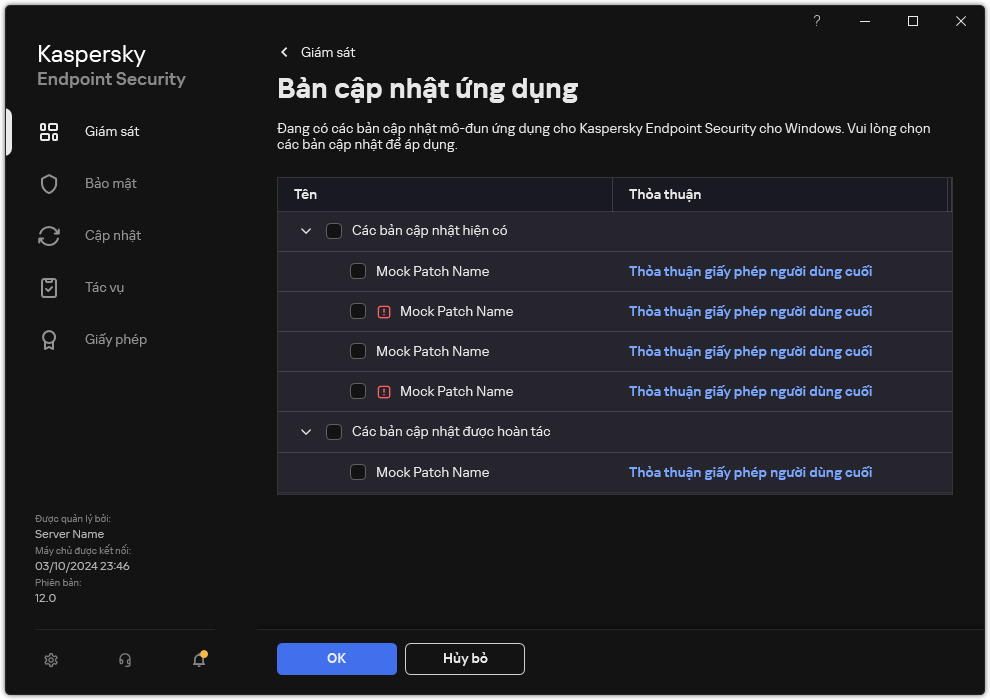Collapse Các bản cập nhật được hoàn tác group

pos(306,431)
